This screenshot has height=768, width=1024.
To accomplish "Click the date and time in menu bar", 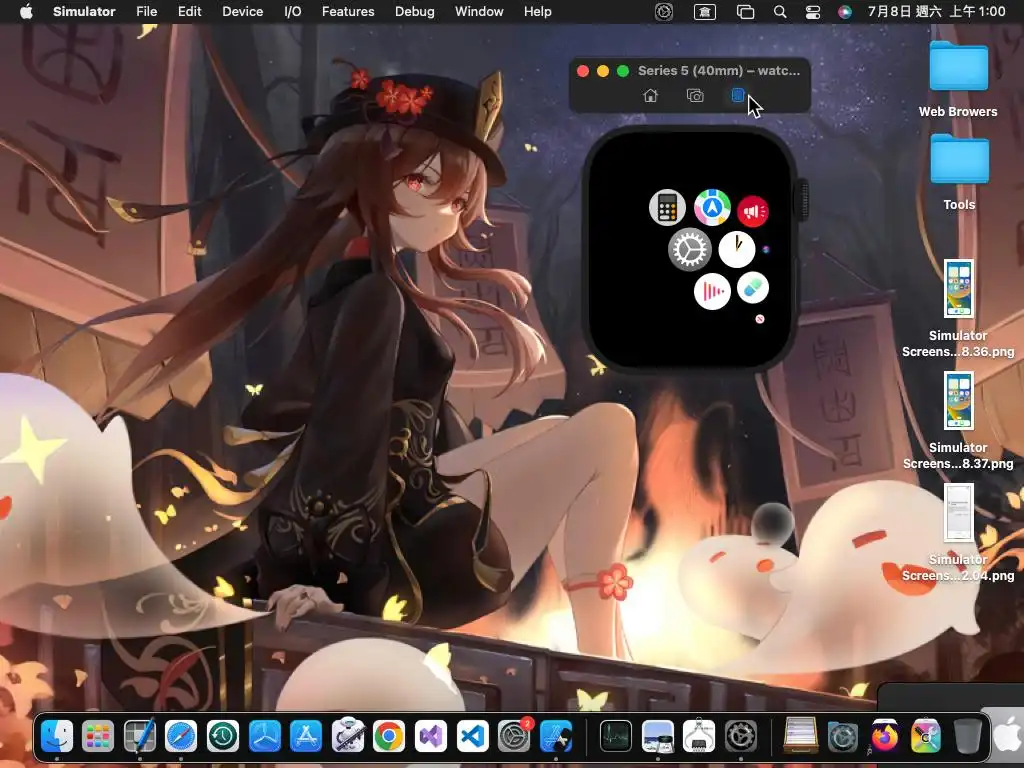I will click(x=936, y=11).
